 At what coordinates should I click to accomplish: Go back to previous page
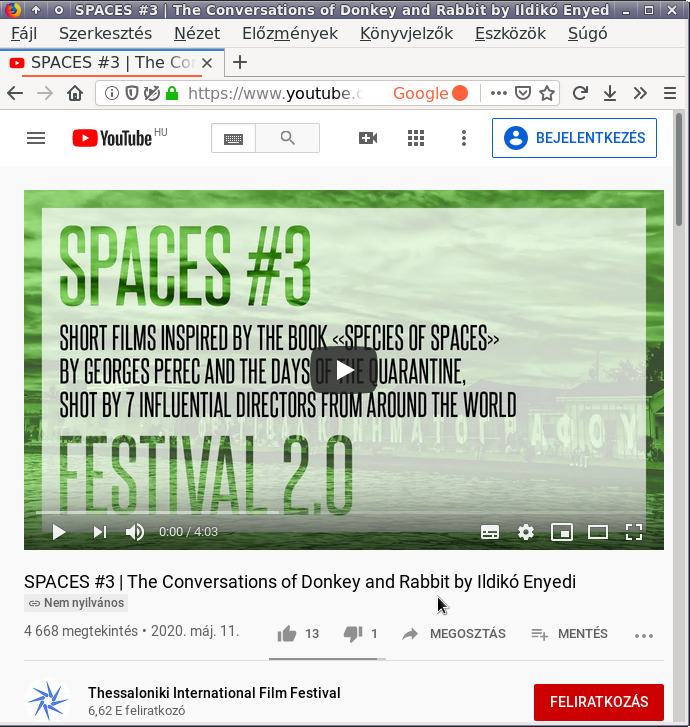15,93
